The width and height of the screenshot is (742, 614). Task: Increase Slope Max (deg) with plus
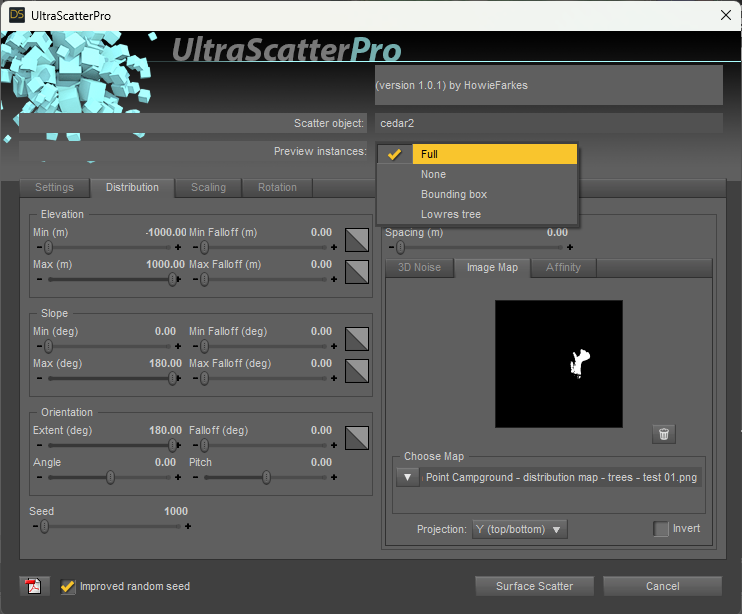(178, 378)
